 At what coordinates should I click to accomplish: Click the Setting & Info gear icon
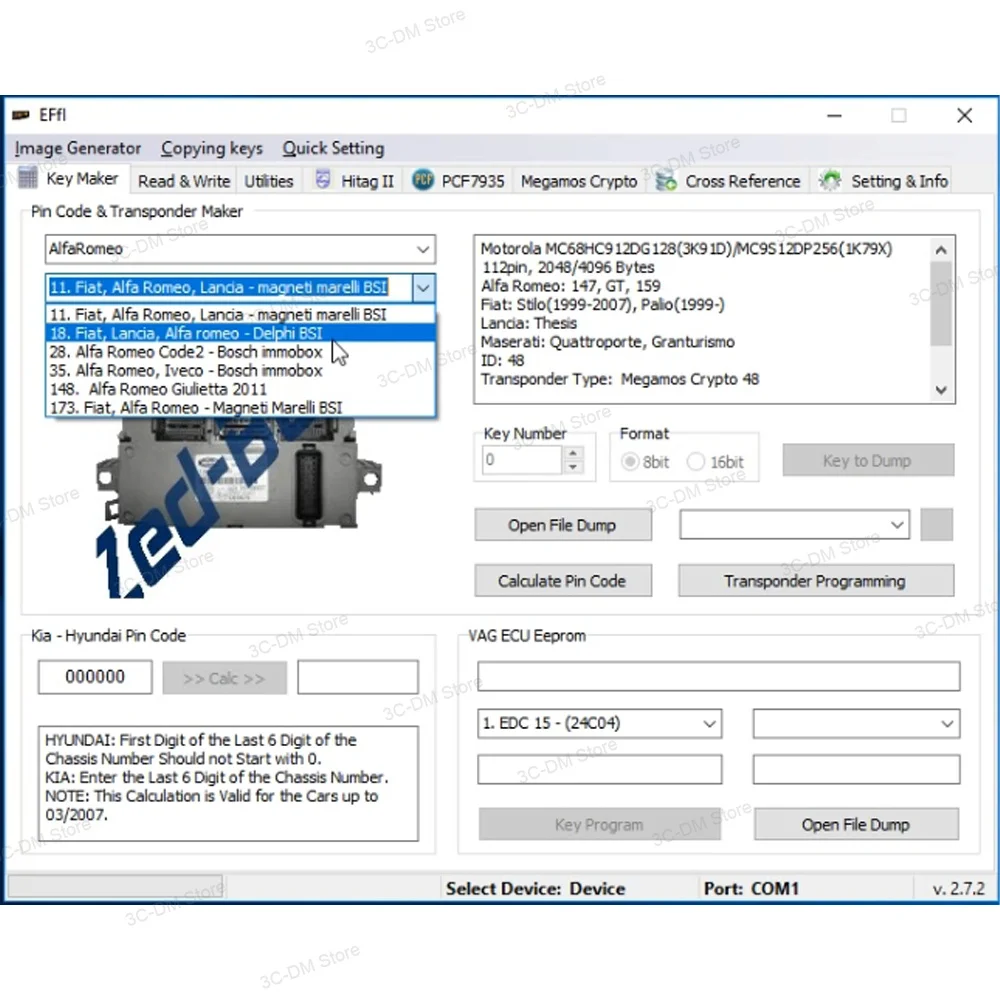point(830,181)
